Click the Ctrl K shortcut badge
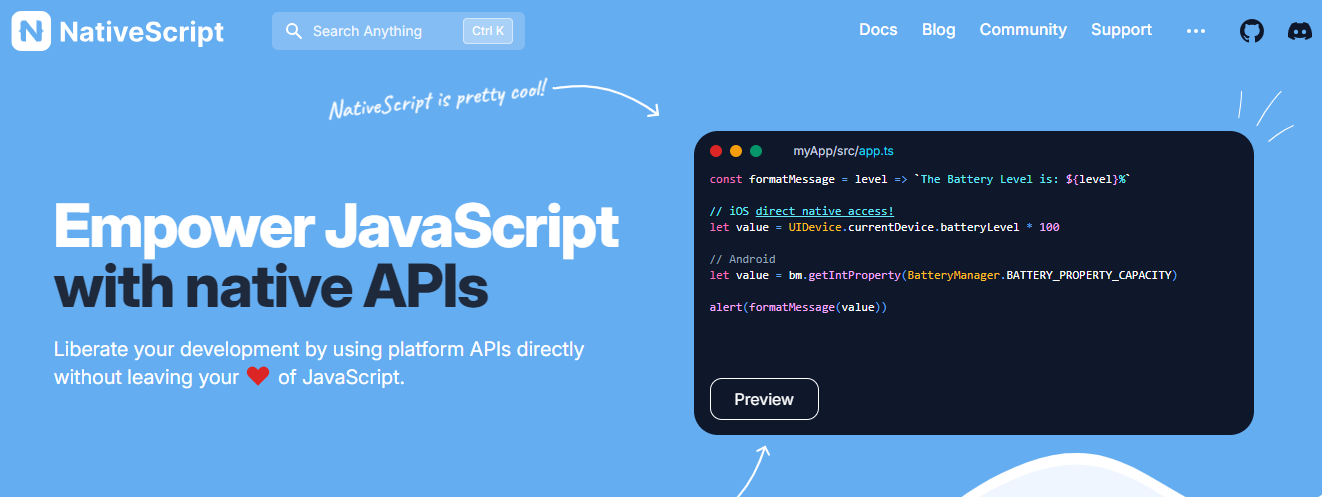Image resolution: width=1322 pixels, height=497 pixels. click(488, 31)
